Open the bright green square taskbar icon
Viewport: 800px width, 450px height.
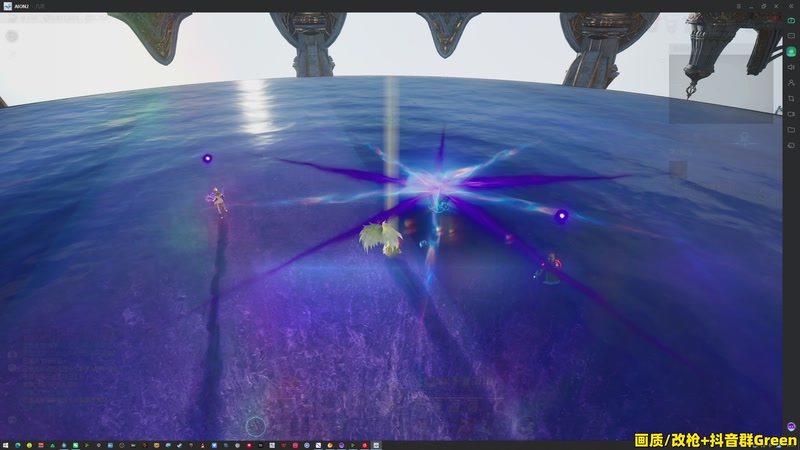(x=75, y=445)
